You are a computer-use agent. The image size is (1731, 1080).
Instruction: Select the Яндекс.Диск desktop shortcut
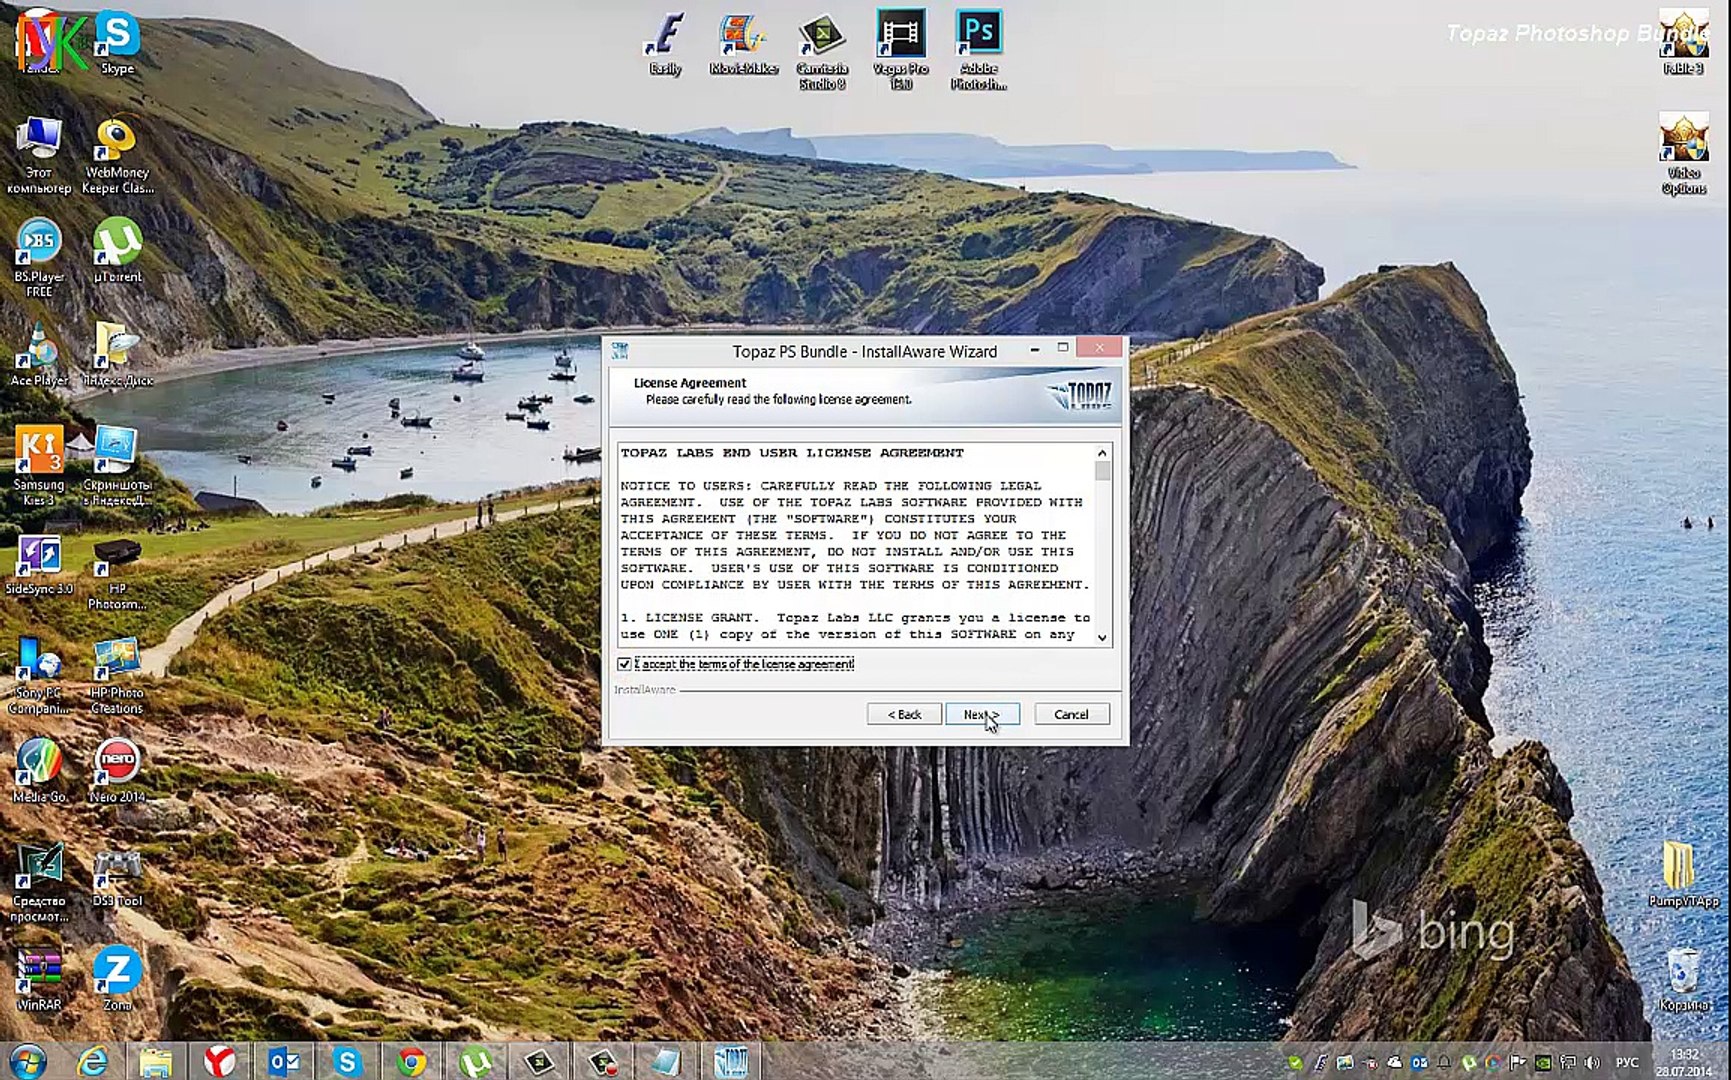pos(117,354)
